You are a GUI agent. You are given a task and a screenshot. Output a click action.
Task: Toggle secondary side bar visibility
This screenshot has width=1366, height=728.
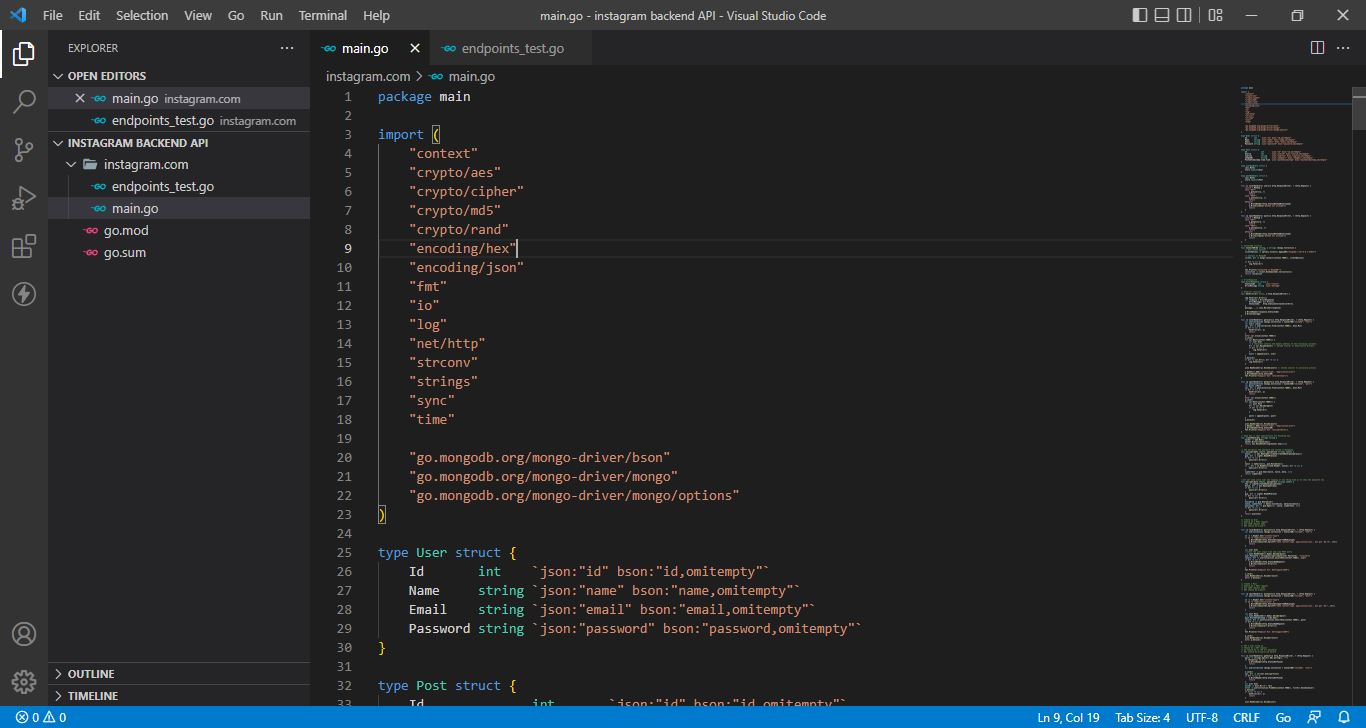(x=1186, y=15)
